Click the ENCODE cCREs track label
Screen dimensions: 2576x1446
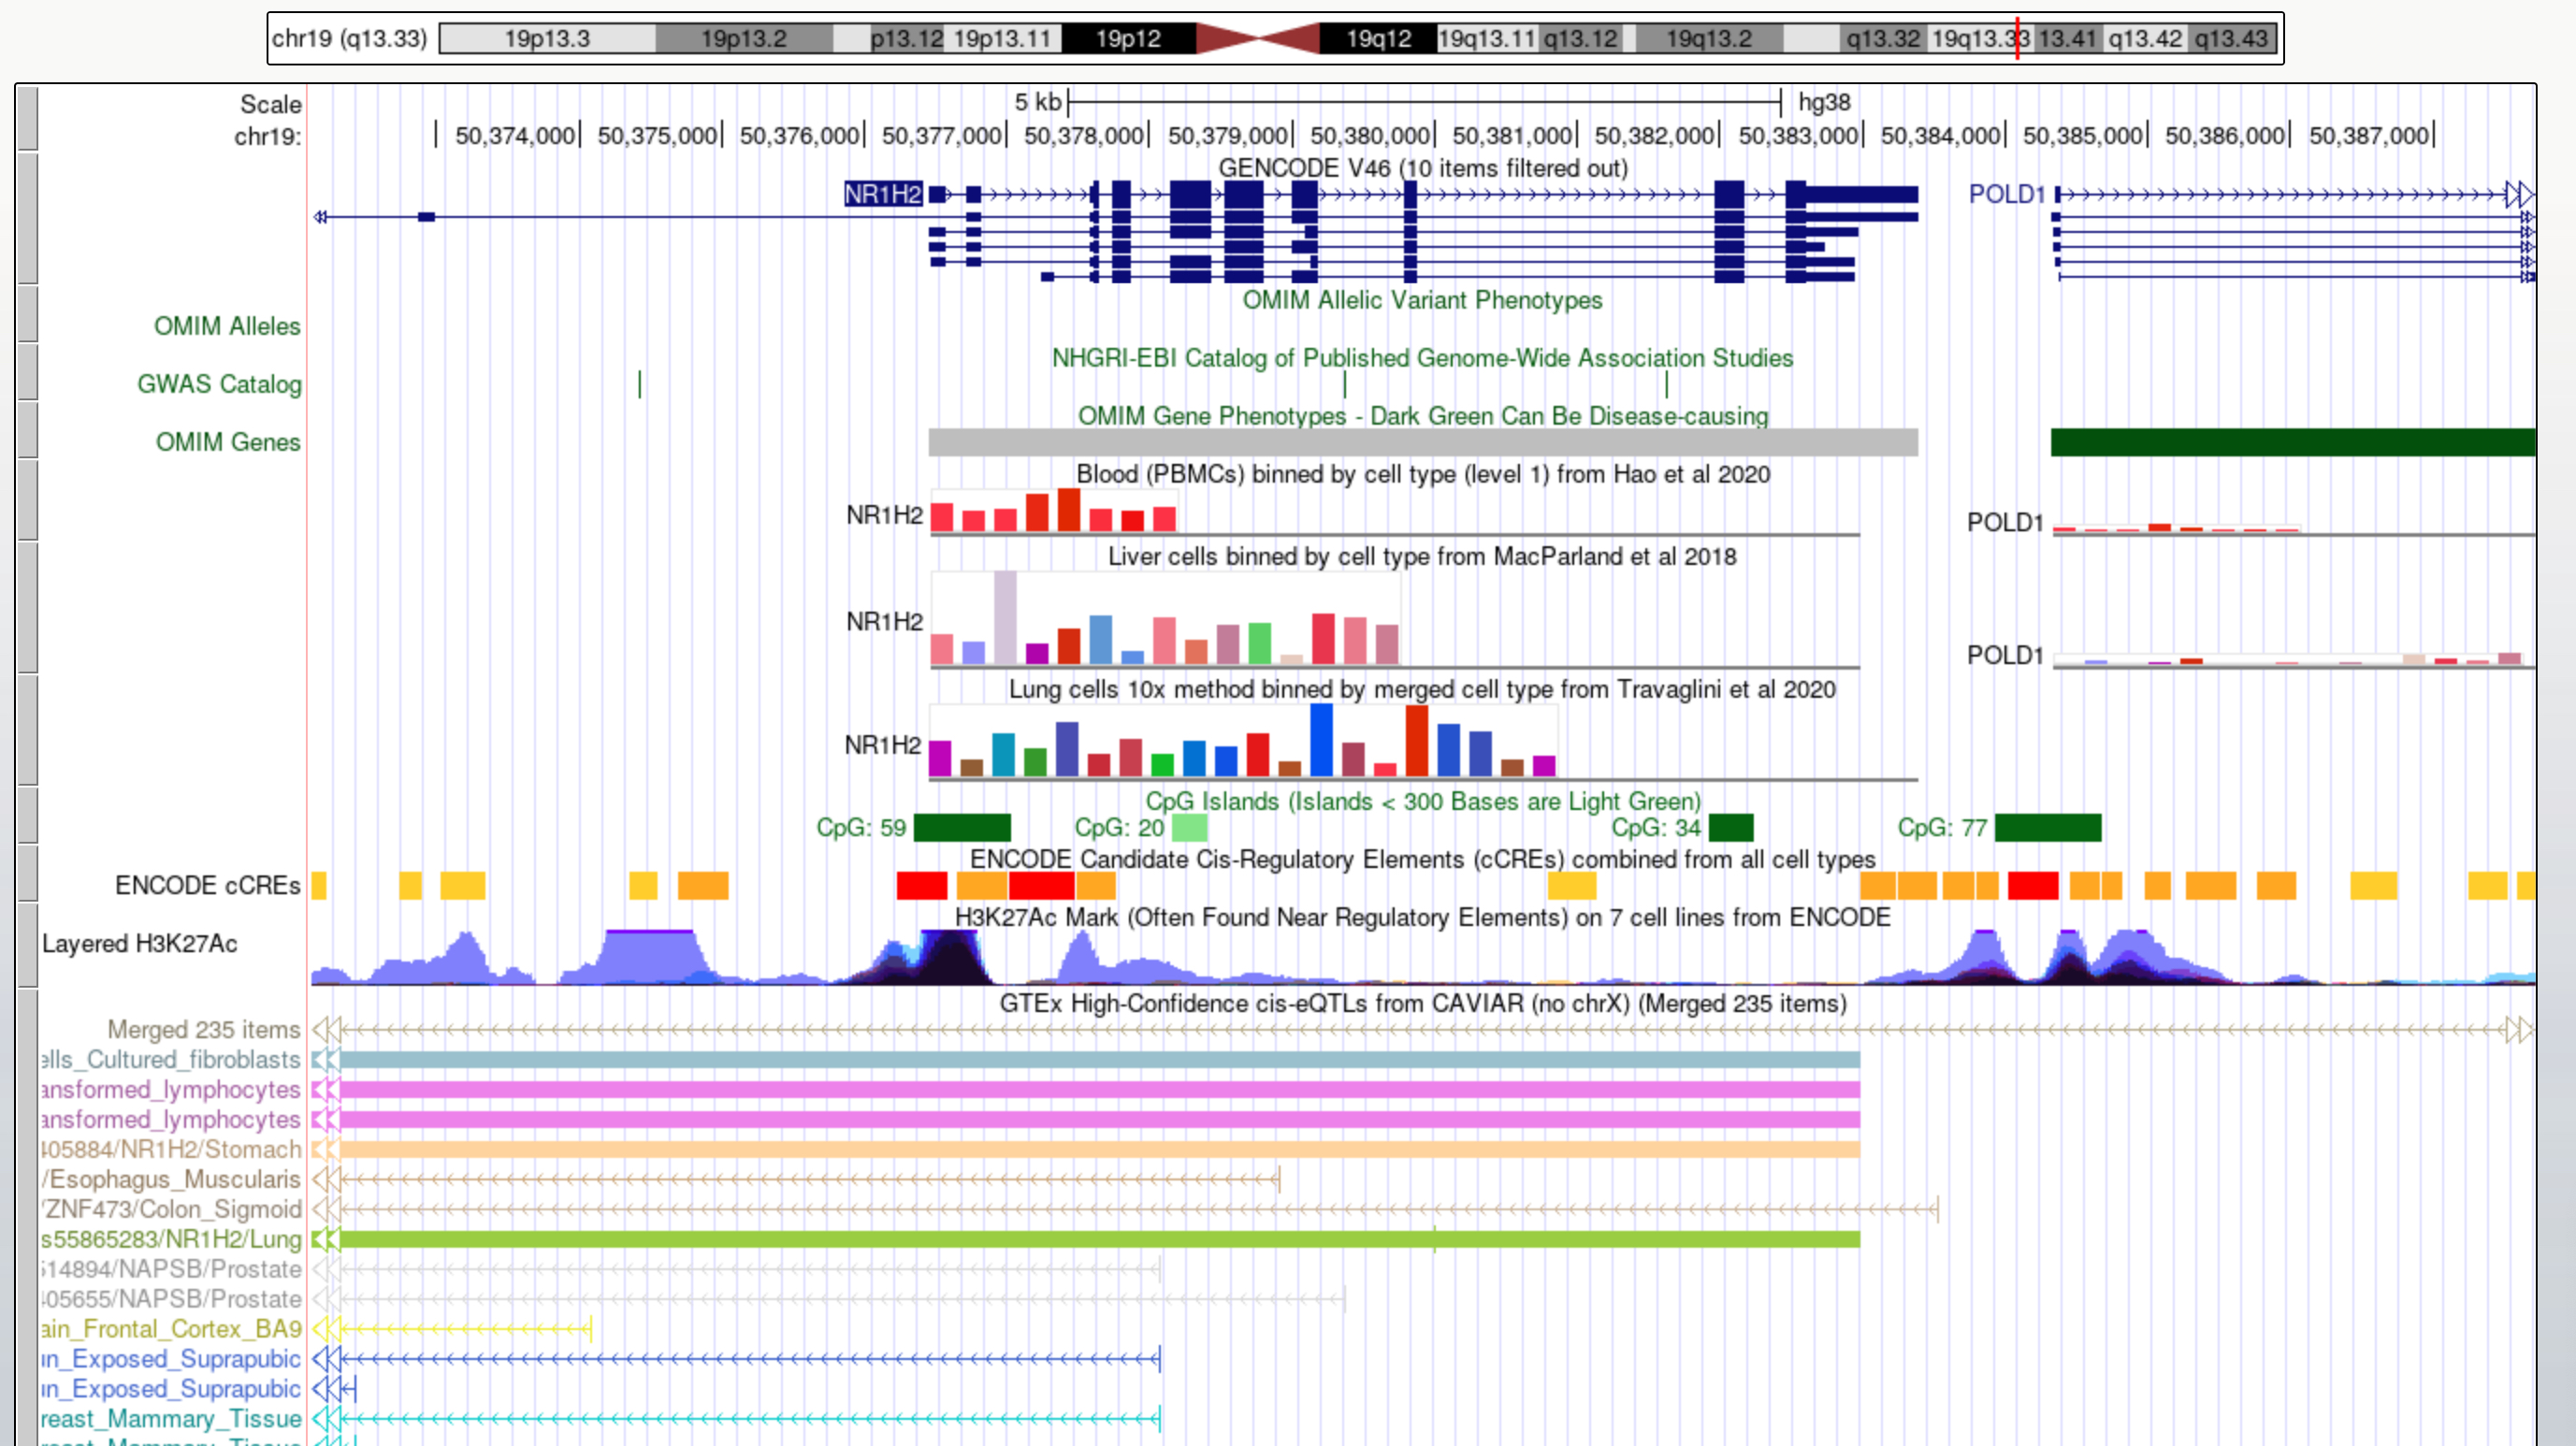(207, 885)
